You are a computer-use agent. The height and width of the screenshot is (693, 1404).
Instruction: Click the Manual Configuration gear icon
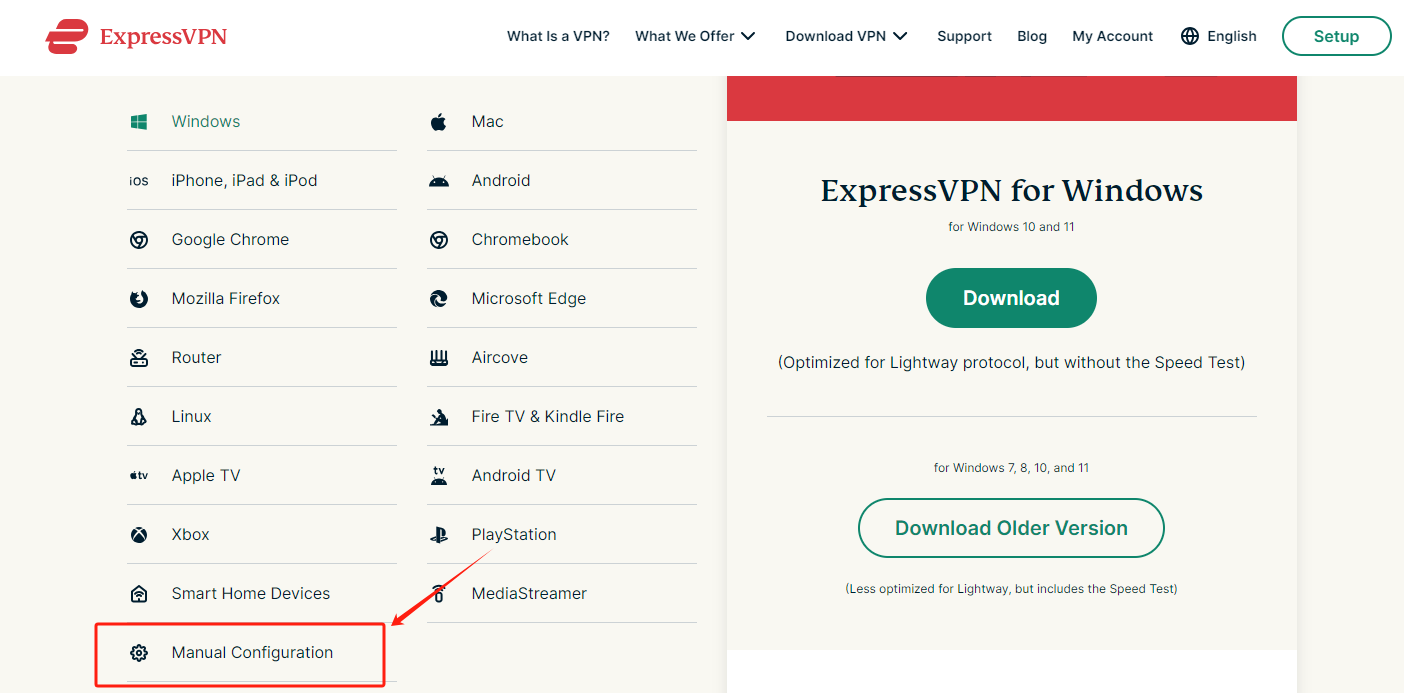point(139,653)
